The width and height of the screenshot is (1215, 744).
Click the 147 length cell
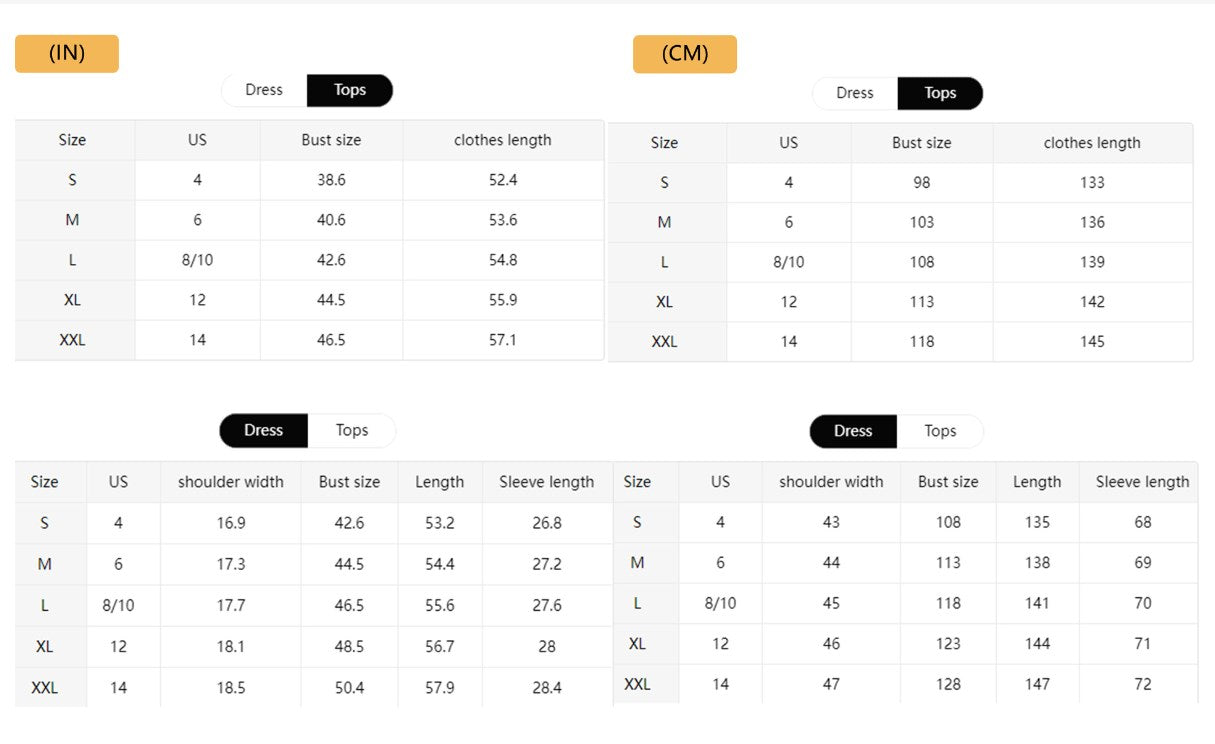(1037, 684)
